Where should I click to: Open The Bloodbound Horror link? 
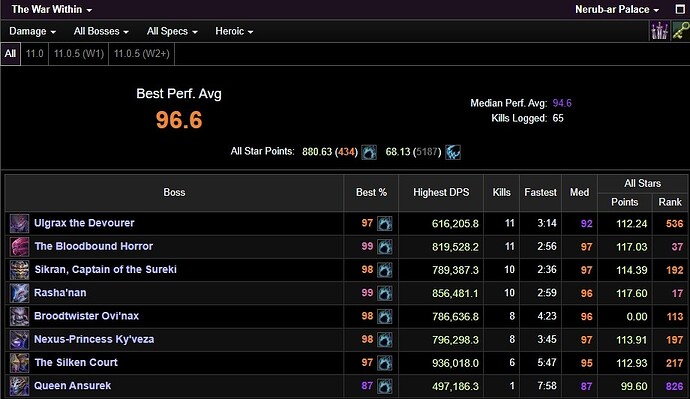94,246
